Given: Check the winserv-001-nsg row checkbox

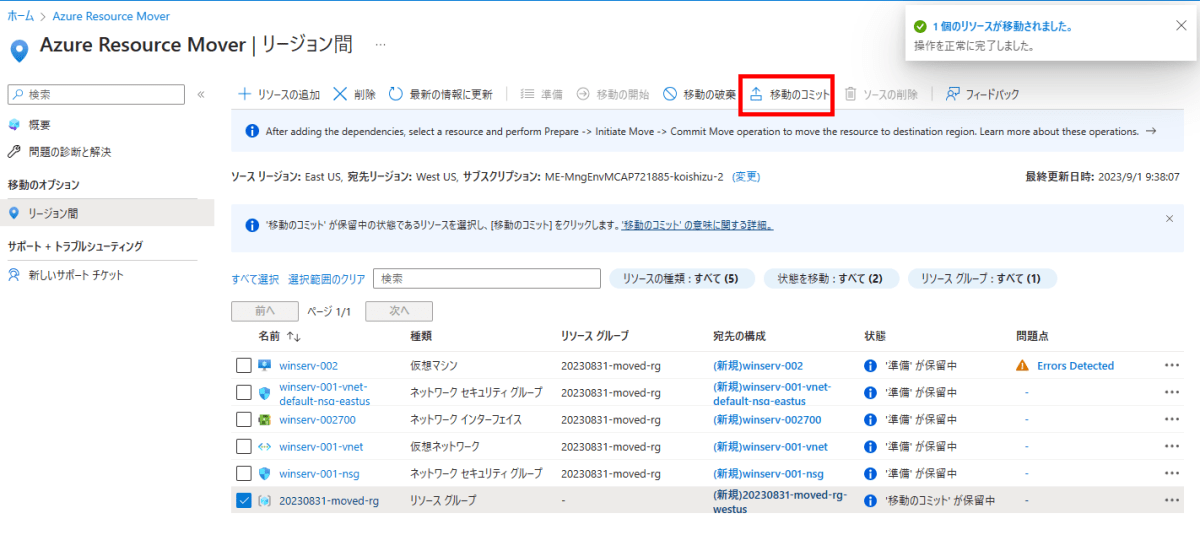Looking at the screenshot, I should point(244,473).
